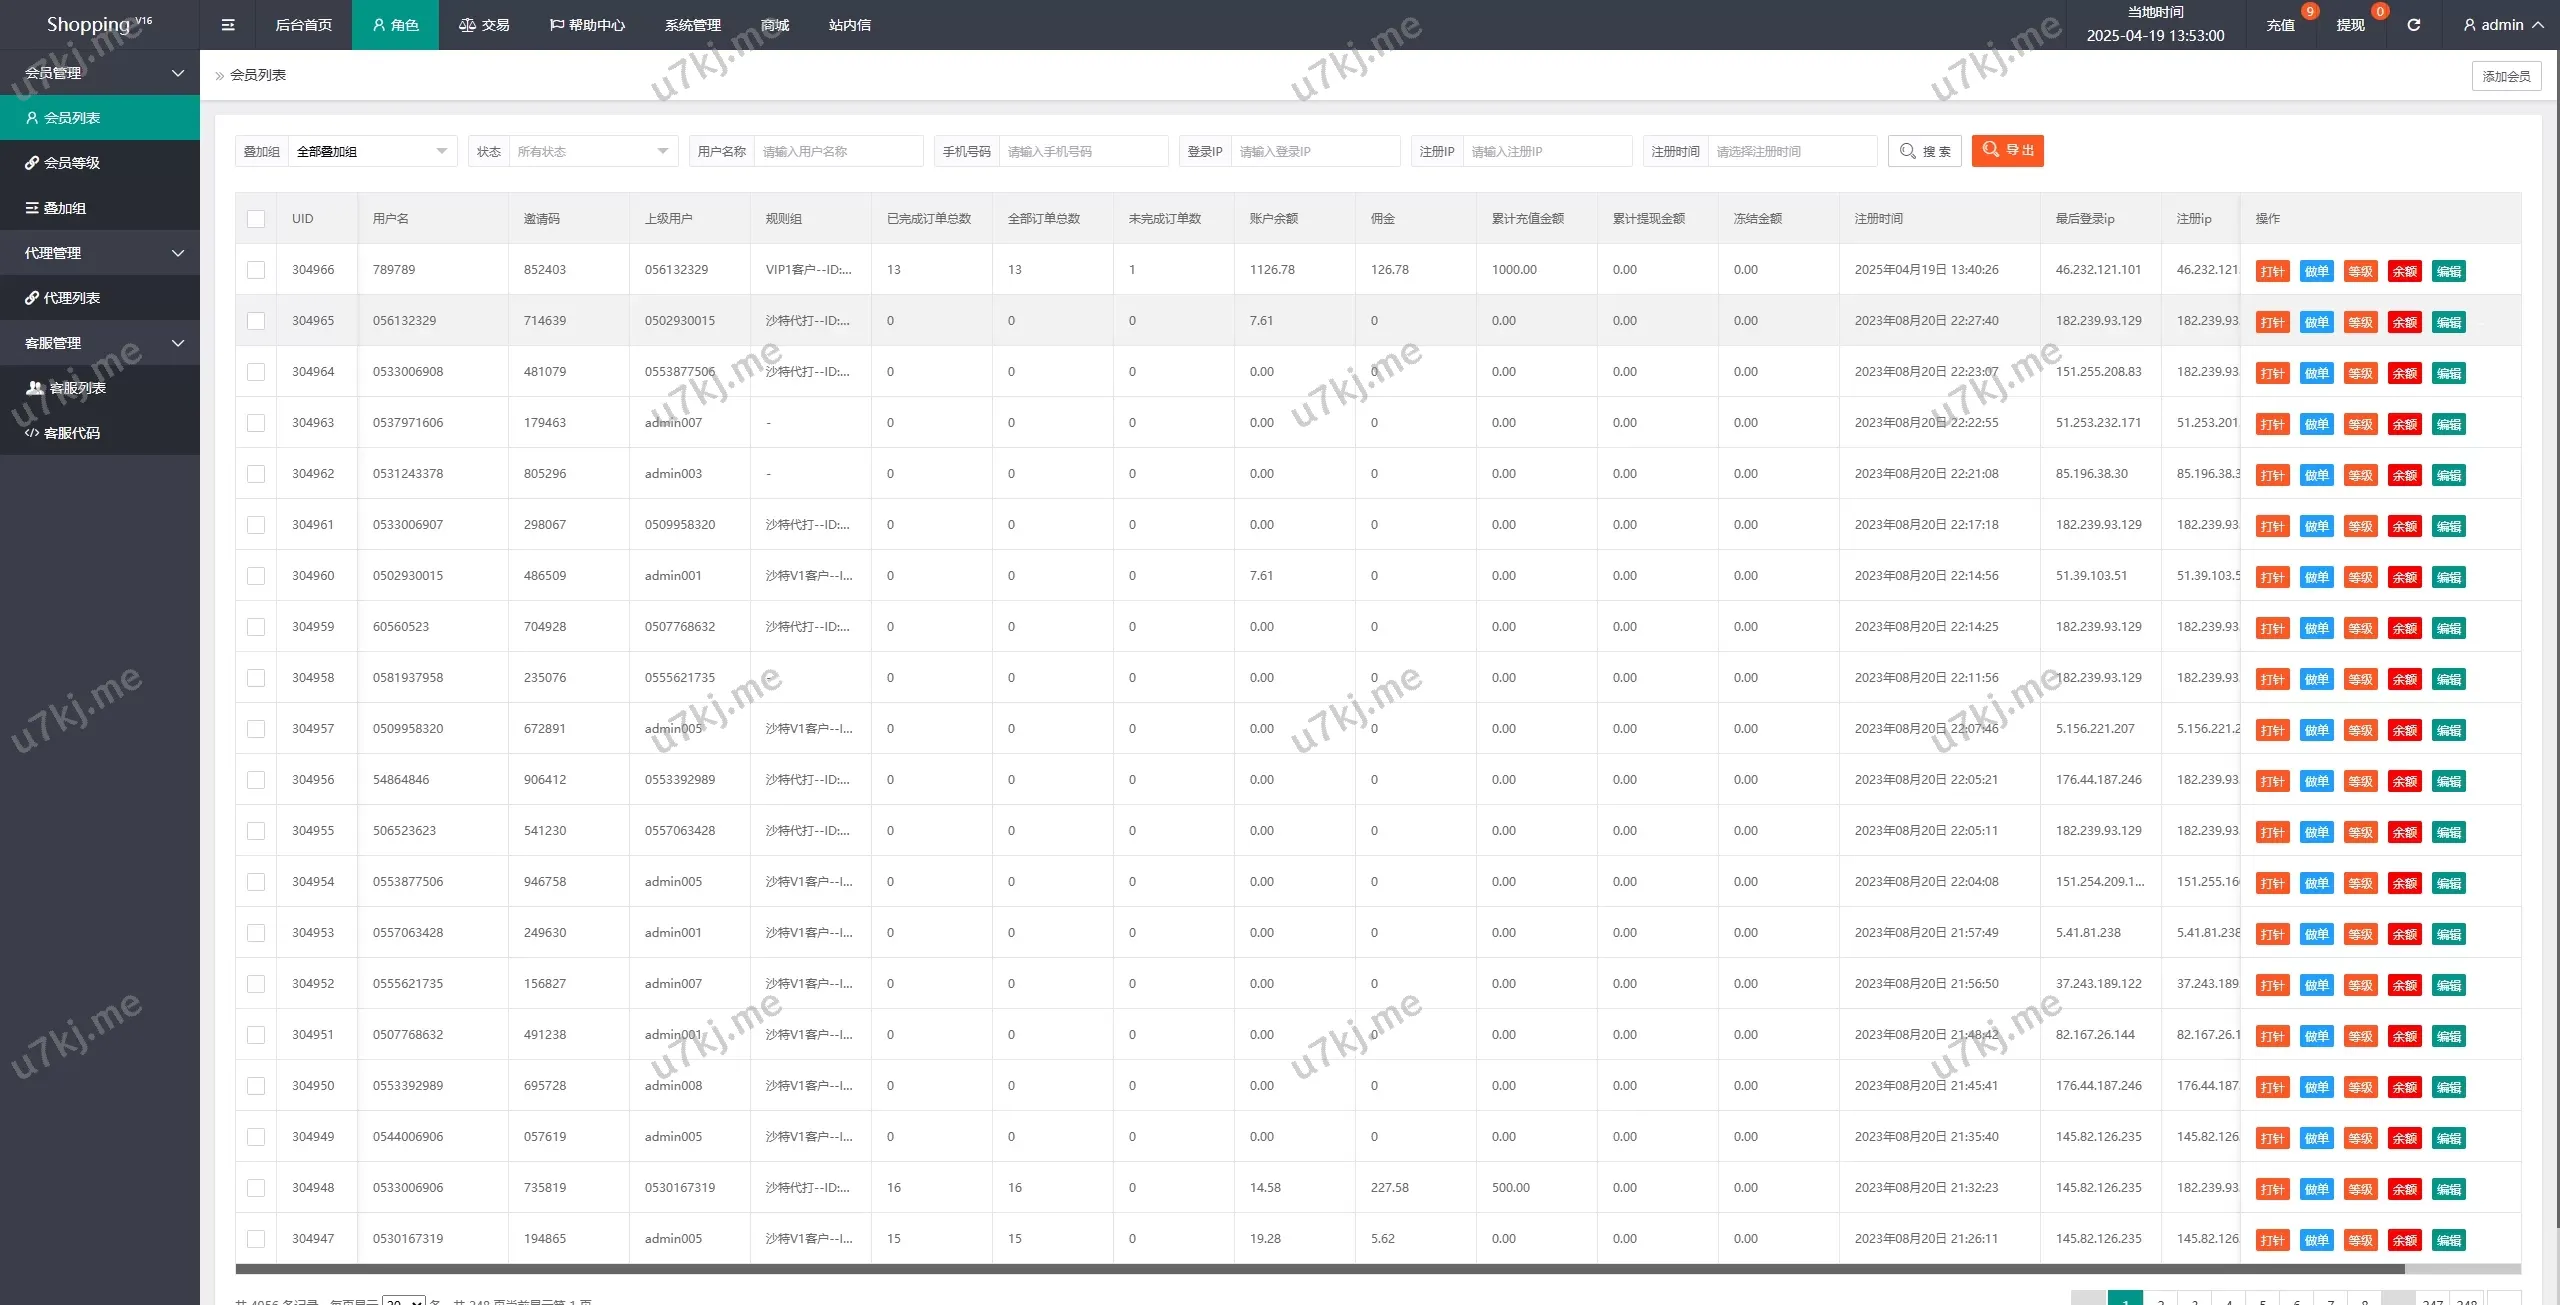Collapse sidebar with the hamburger menu icon
The image size is (2560, 1305).
point(228,25)
